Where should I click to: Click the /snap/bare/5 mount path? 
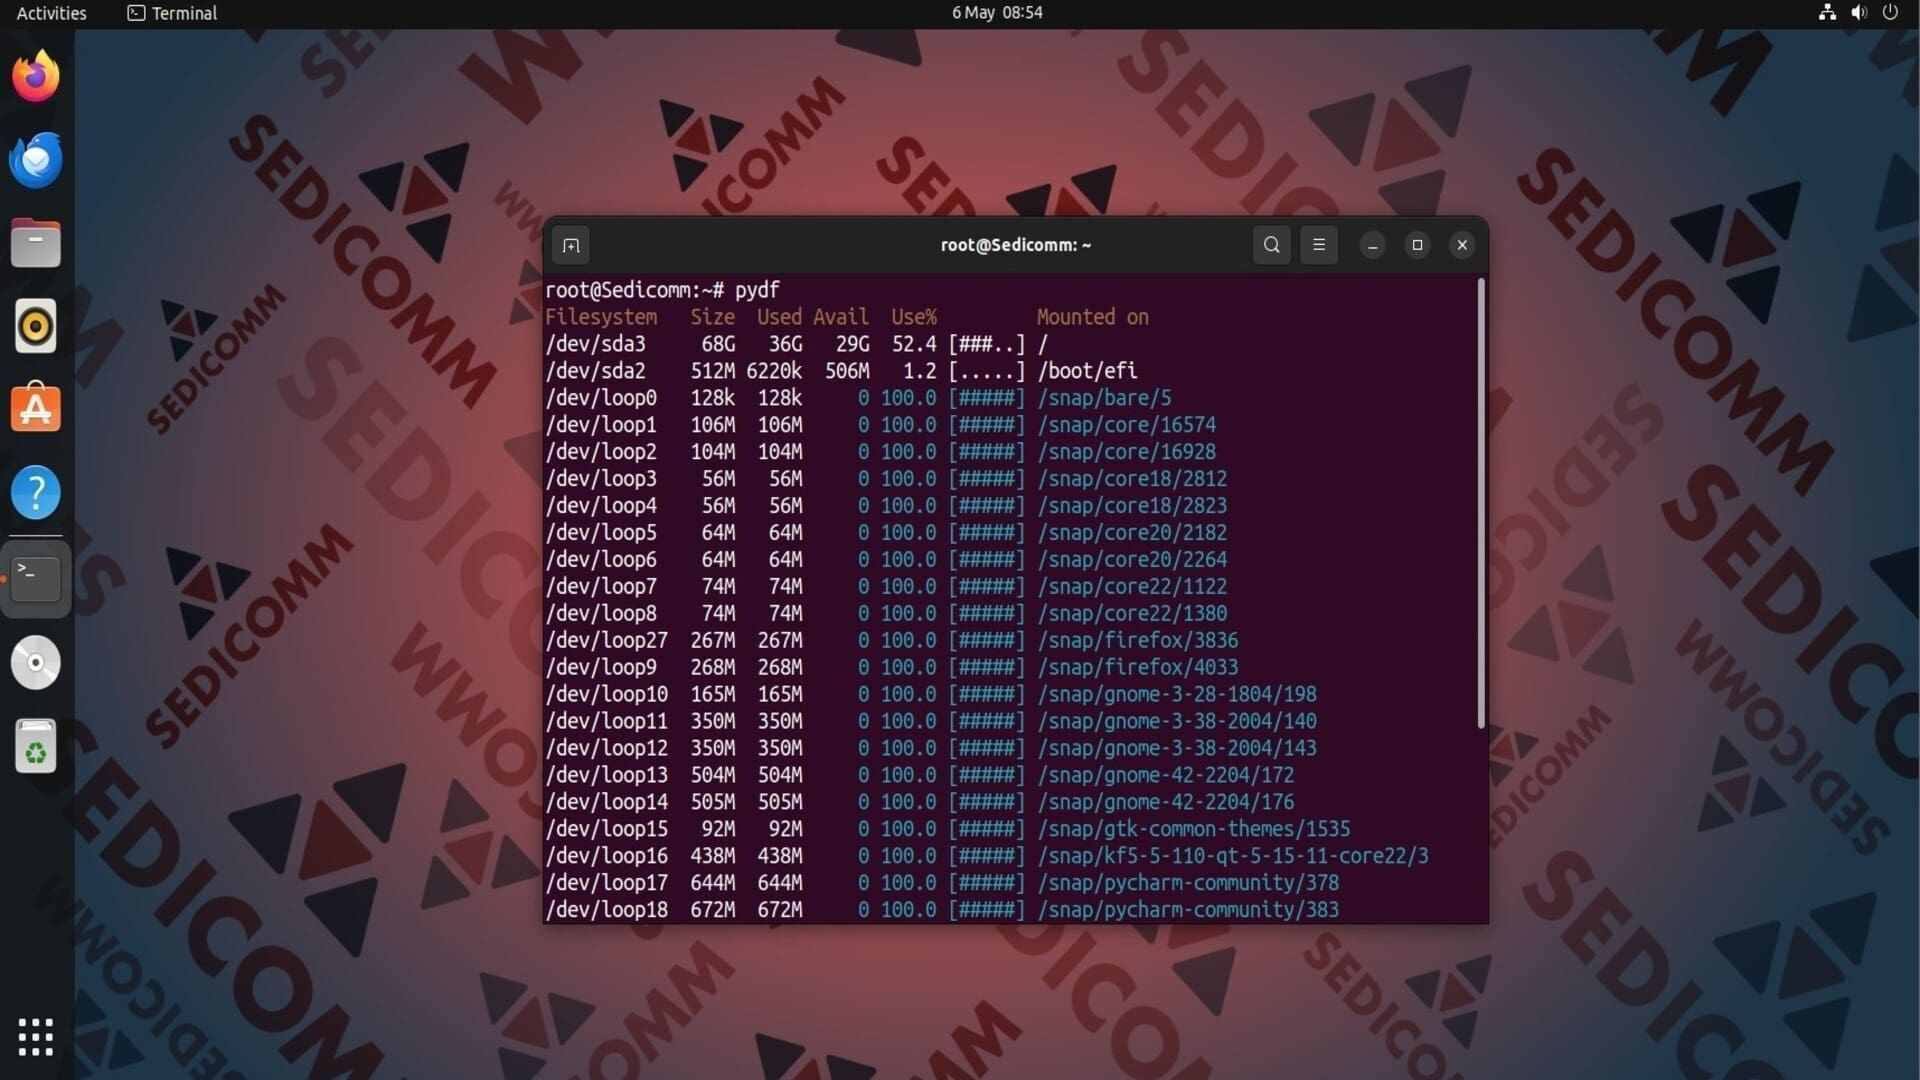click(x=1104, y=398)
